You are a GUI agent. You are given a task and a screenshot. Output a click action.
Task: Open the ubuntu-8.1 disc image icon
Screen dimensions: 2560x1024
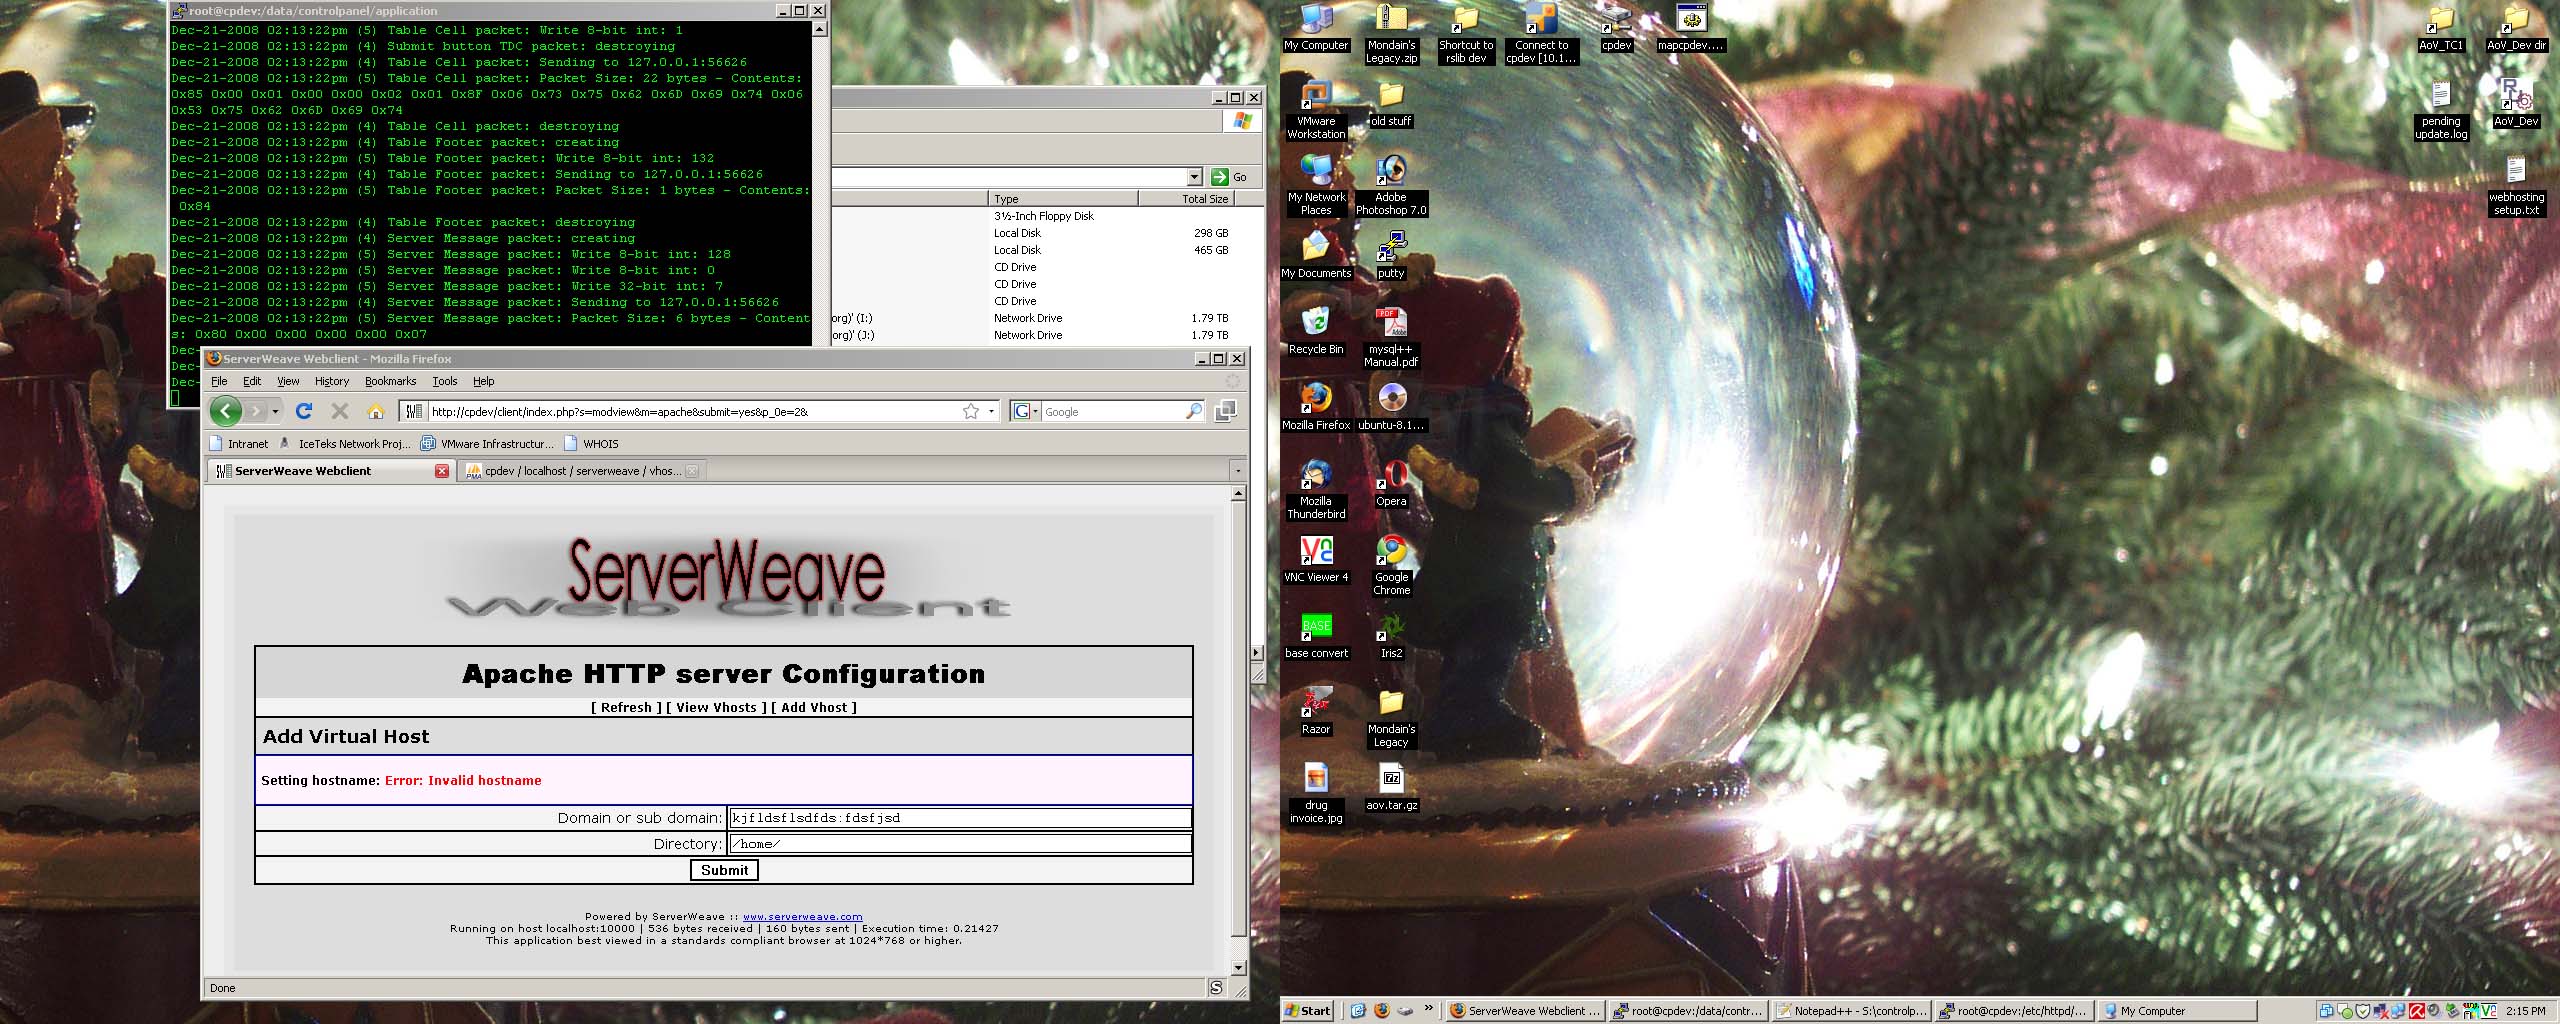pyautogui.click(x=1391, y=408)
